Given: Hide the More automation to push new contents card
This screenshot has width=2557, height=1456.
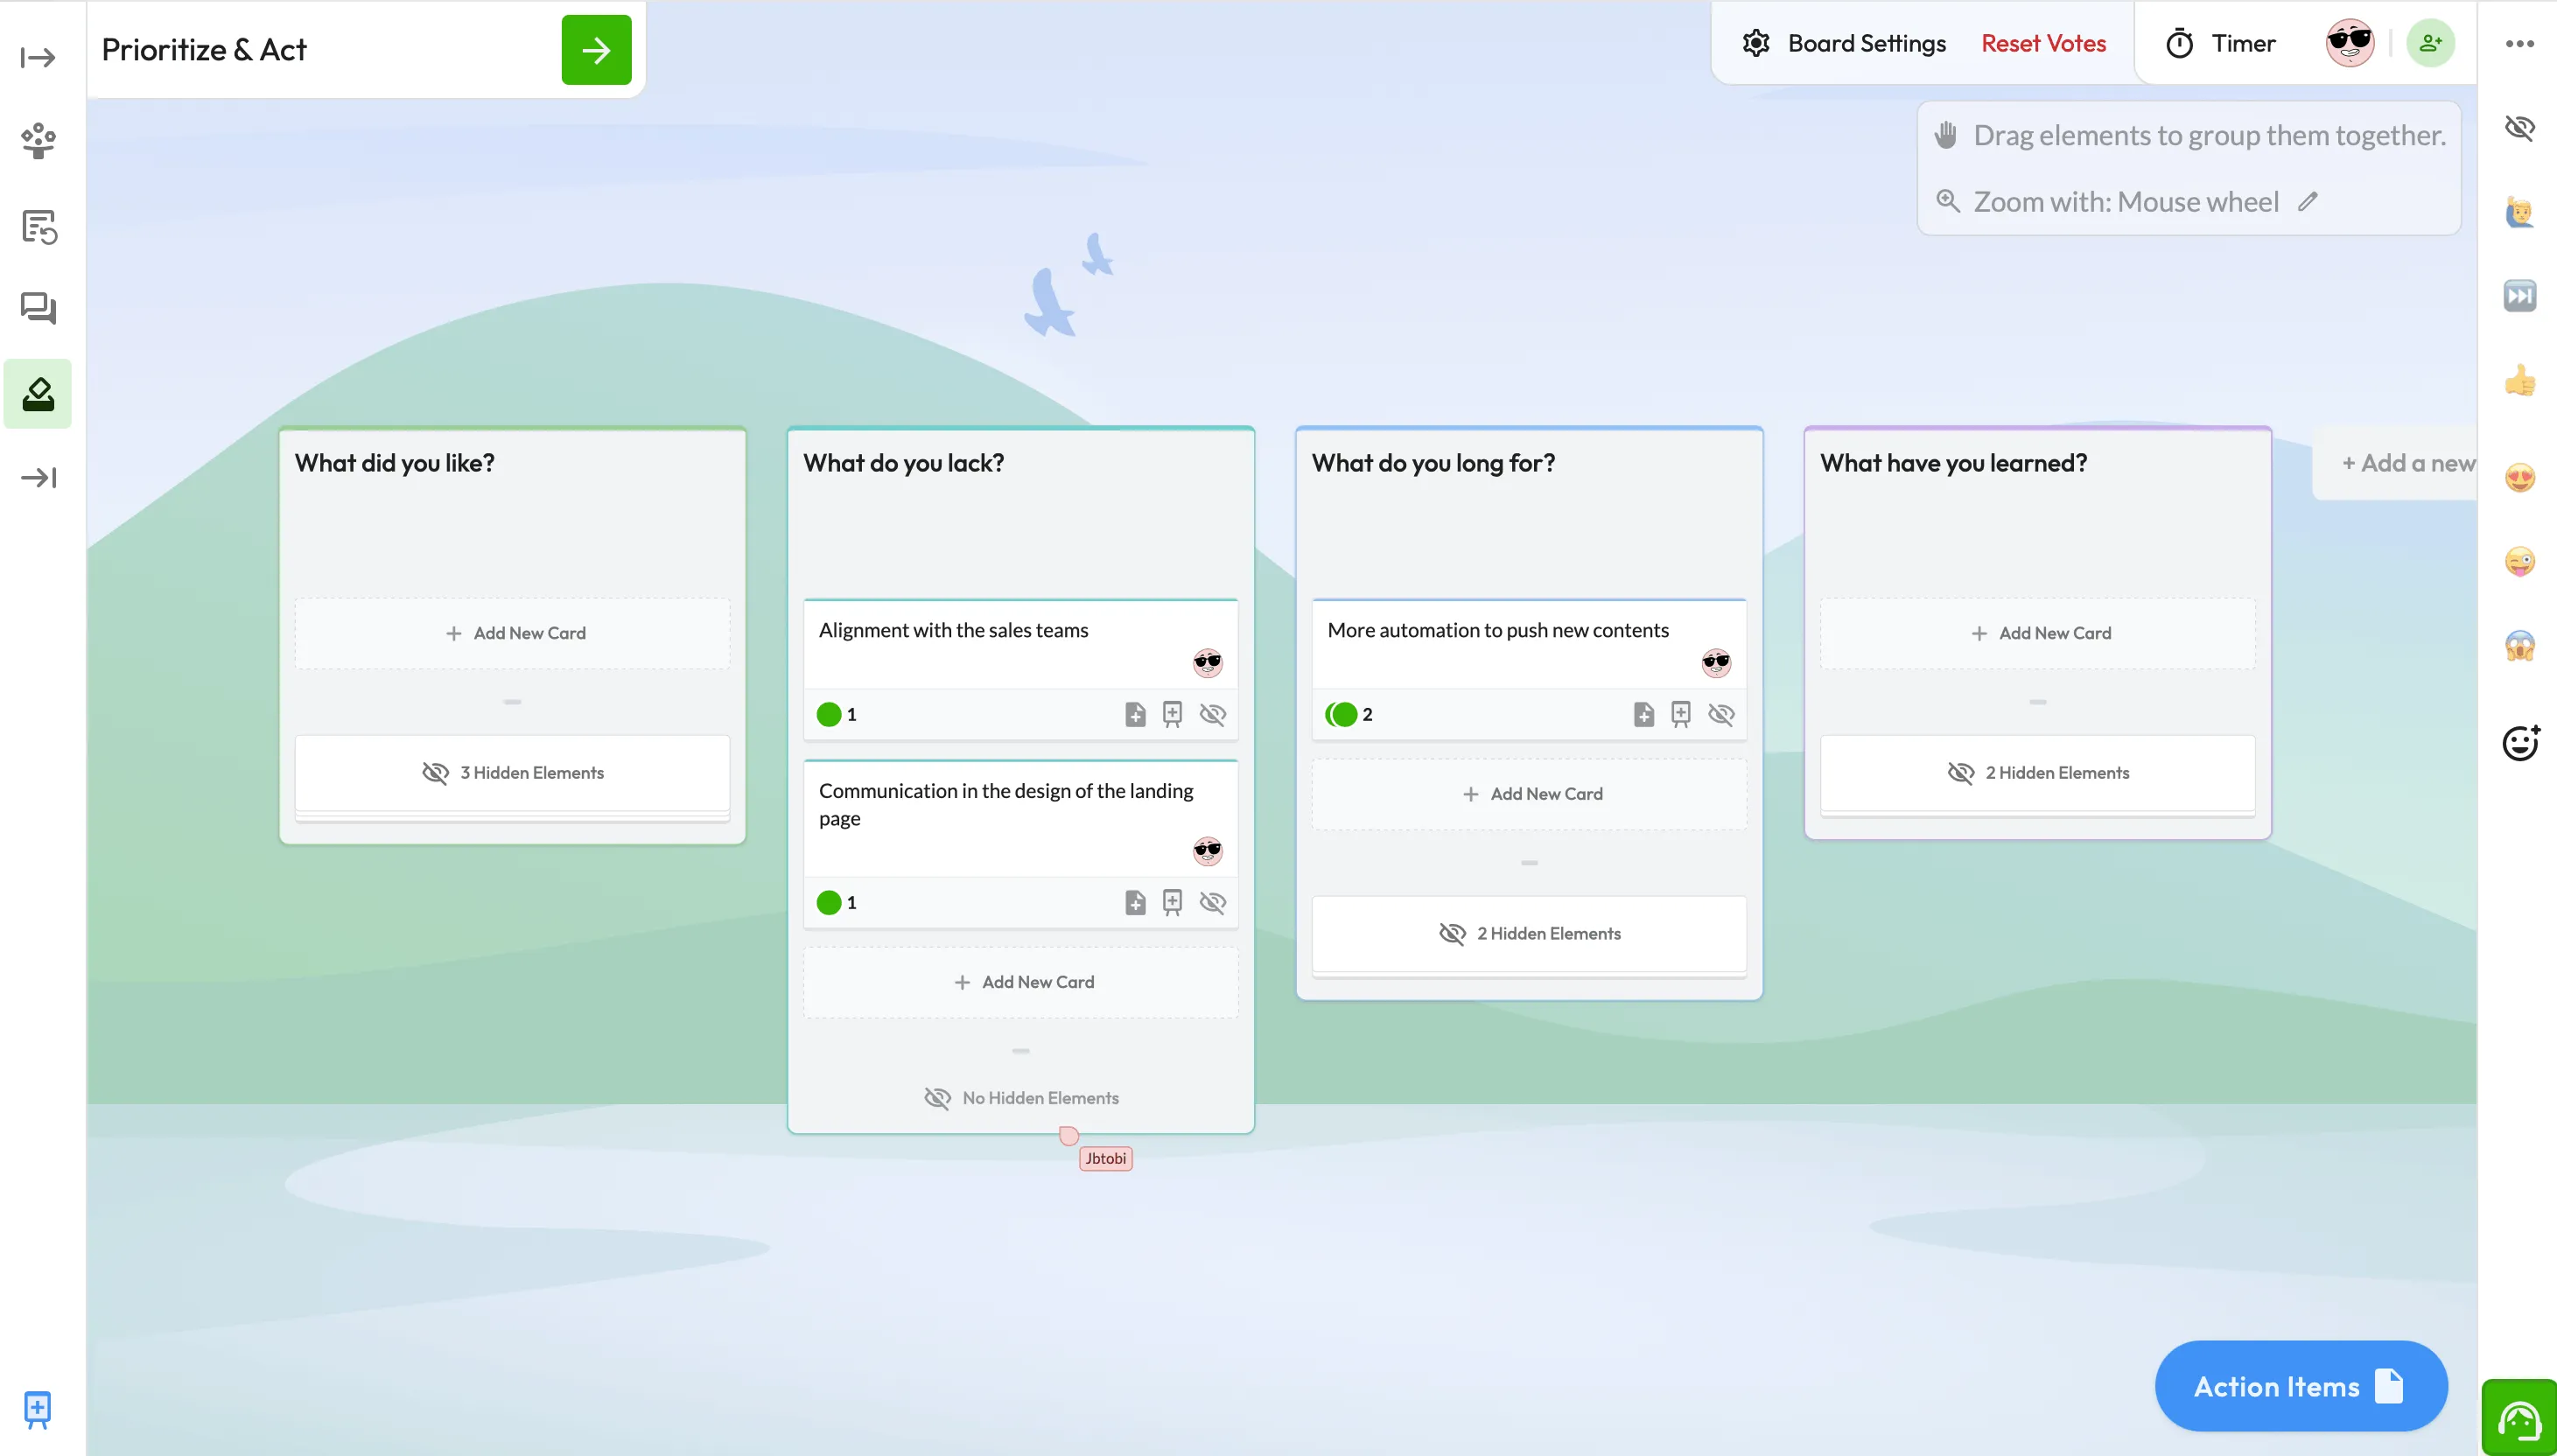Looking at the screenshot, I should coord(1721,713).
